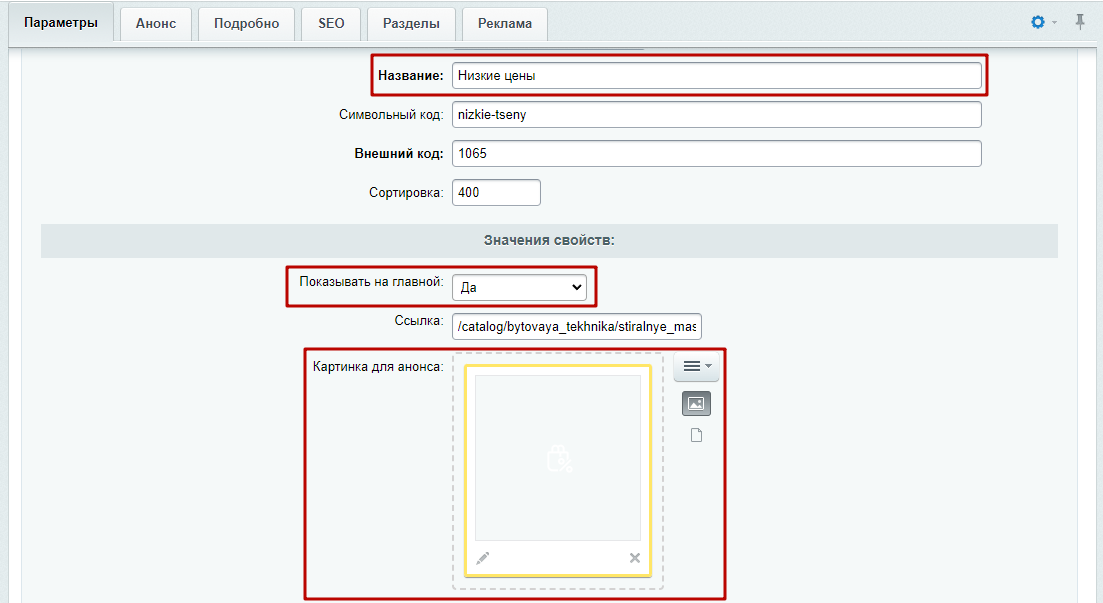The height and width of the screenshot is (603, 1103).
Task: Click the 'Символьный код:' label
Action: [390, 115]
